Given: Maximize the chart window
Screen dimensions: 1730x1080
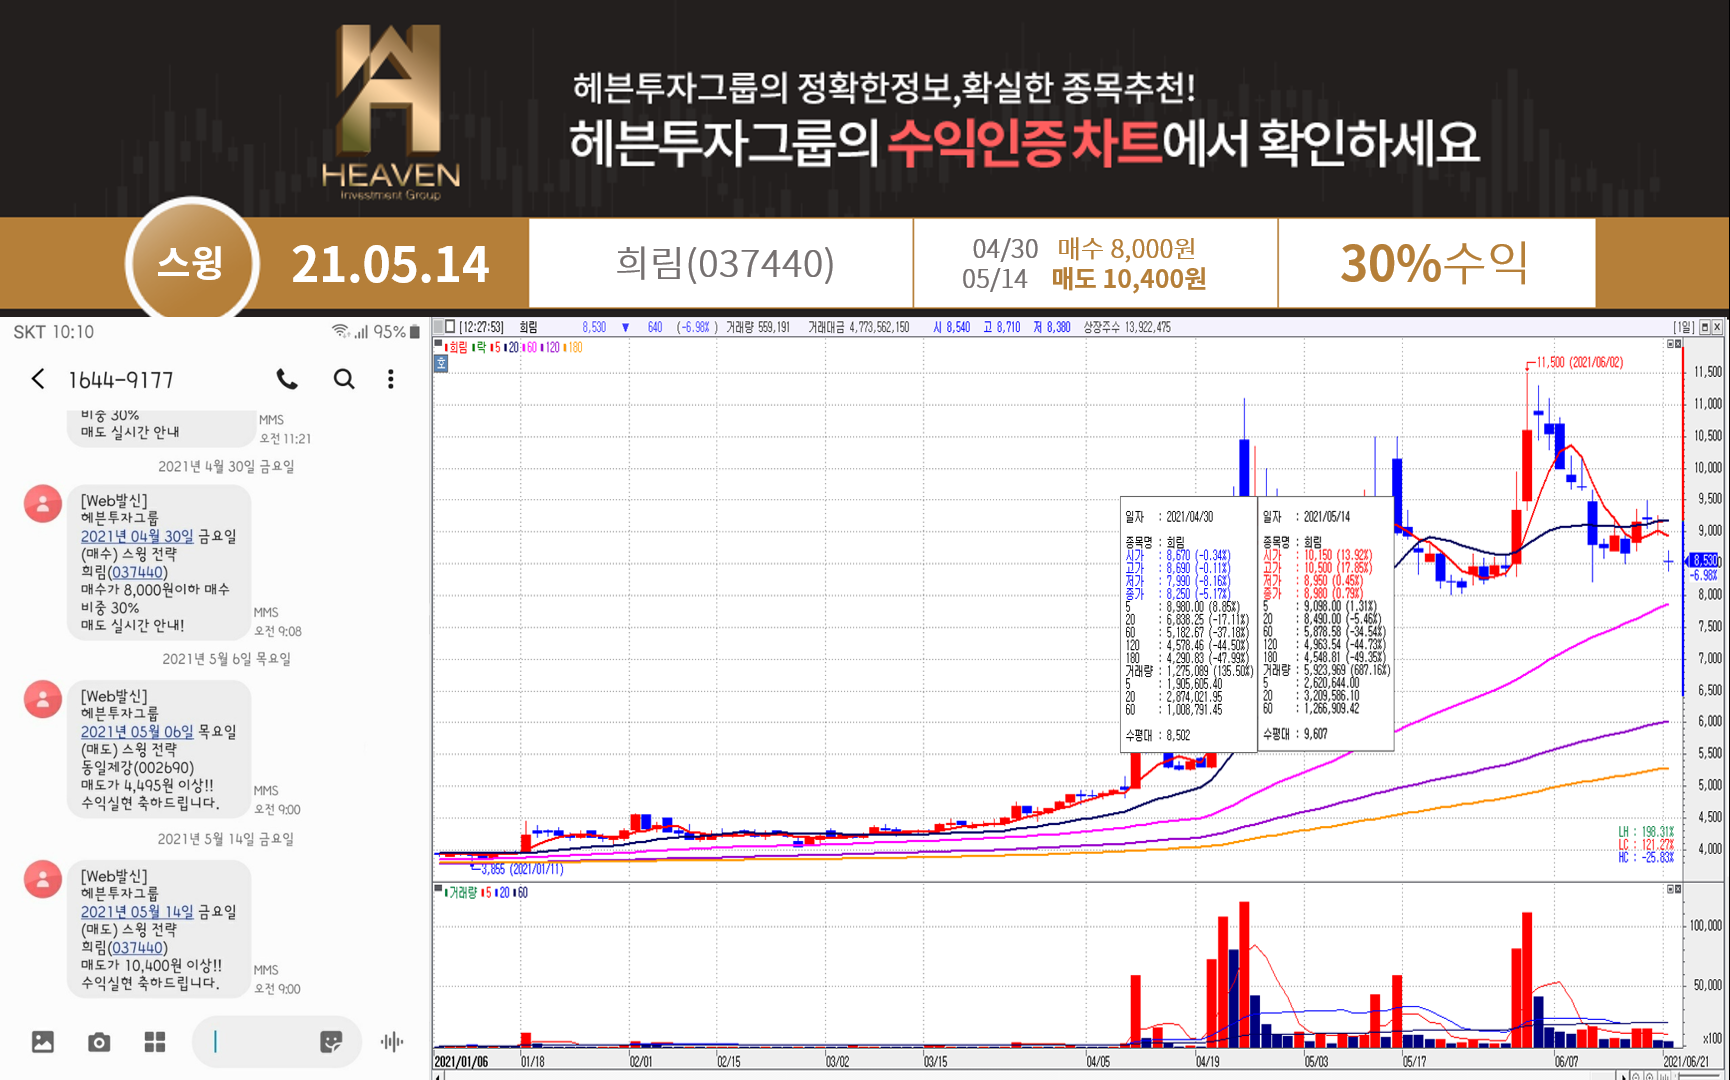Looking at the screenshot, I should pos(1705,327).
